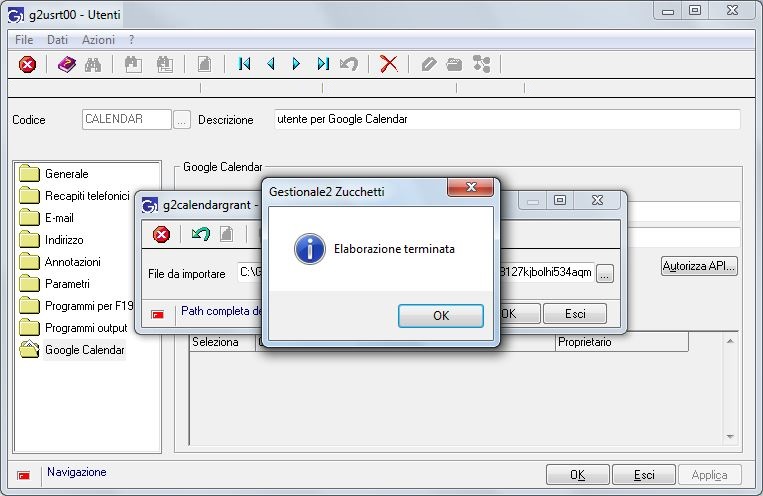Click the Proprietario column header
The width and height of the screenshot is (763, 496).
(621, 342)
